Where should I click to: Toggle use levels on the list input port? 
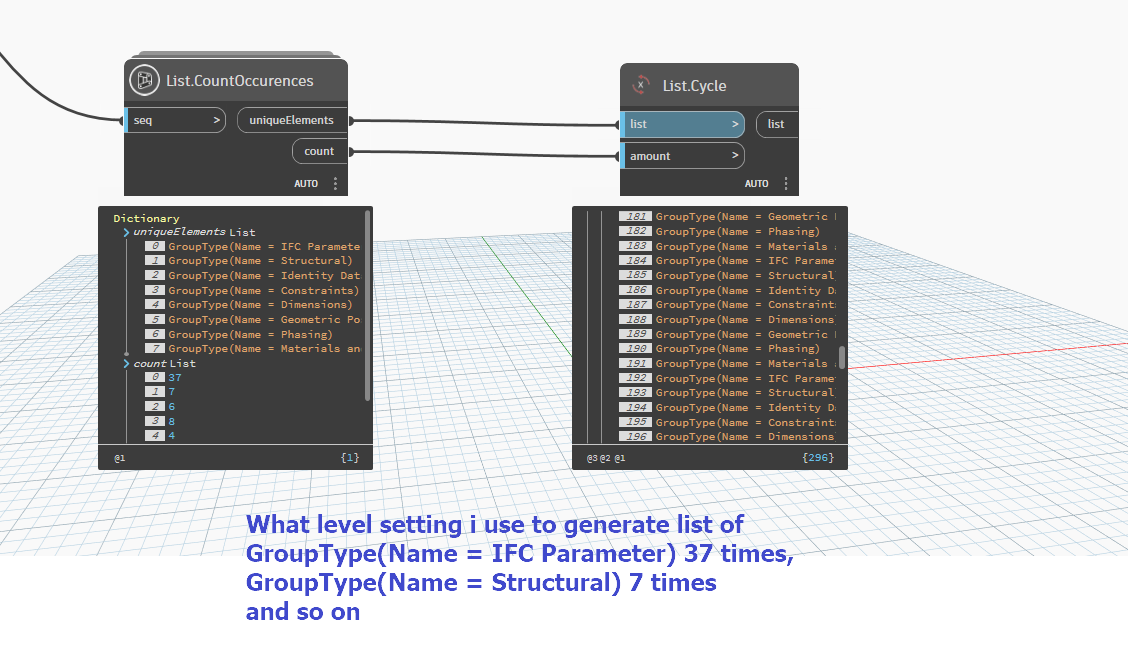733,124
